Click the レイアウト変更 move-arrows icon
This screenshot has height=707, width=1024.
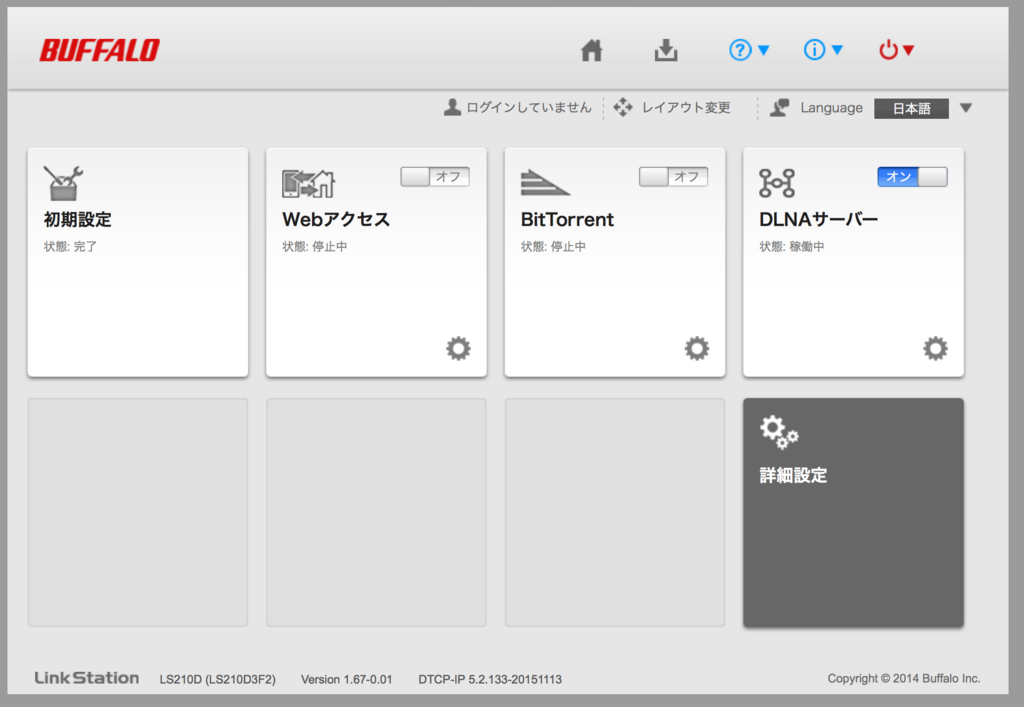[x=623, y=107]
